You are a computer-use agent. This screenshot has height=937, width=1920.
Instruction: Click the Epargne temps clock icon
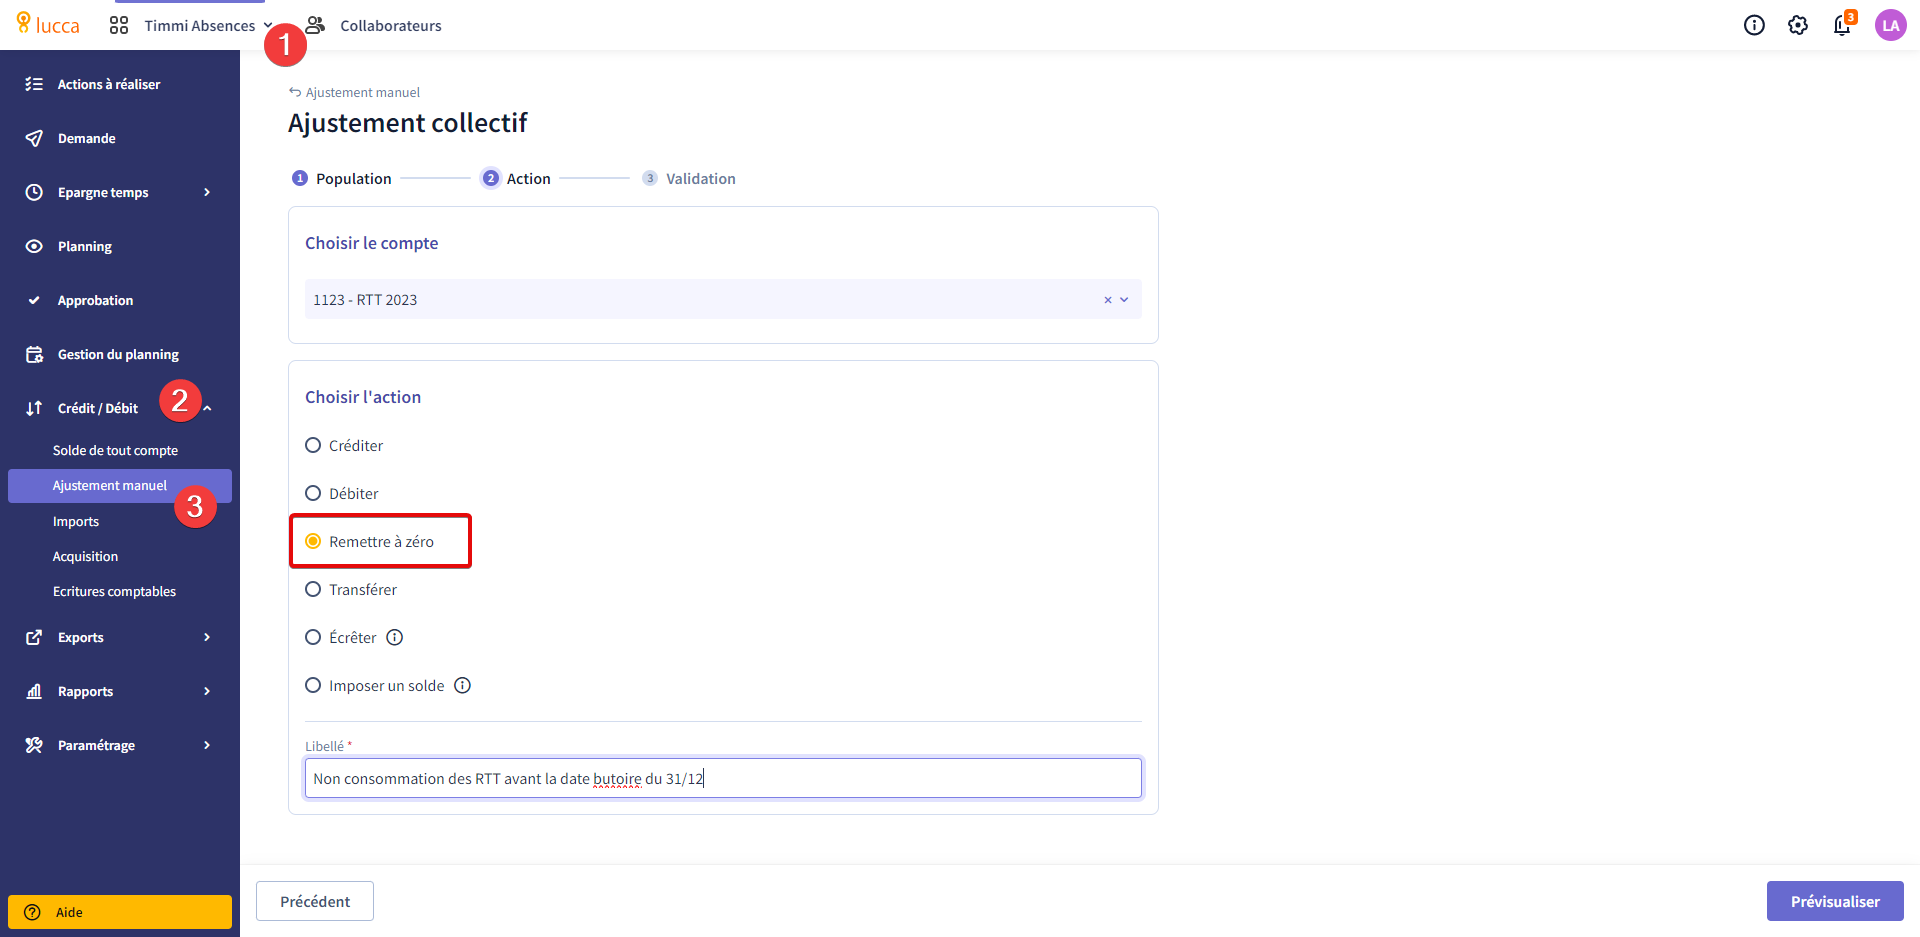34,192
